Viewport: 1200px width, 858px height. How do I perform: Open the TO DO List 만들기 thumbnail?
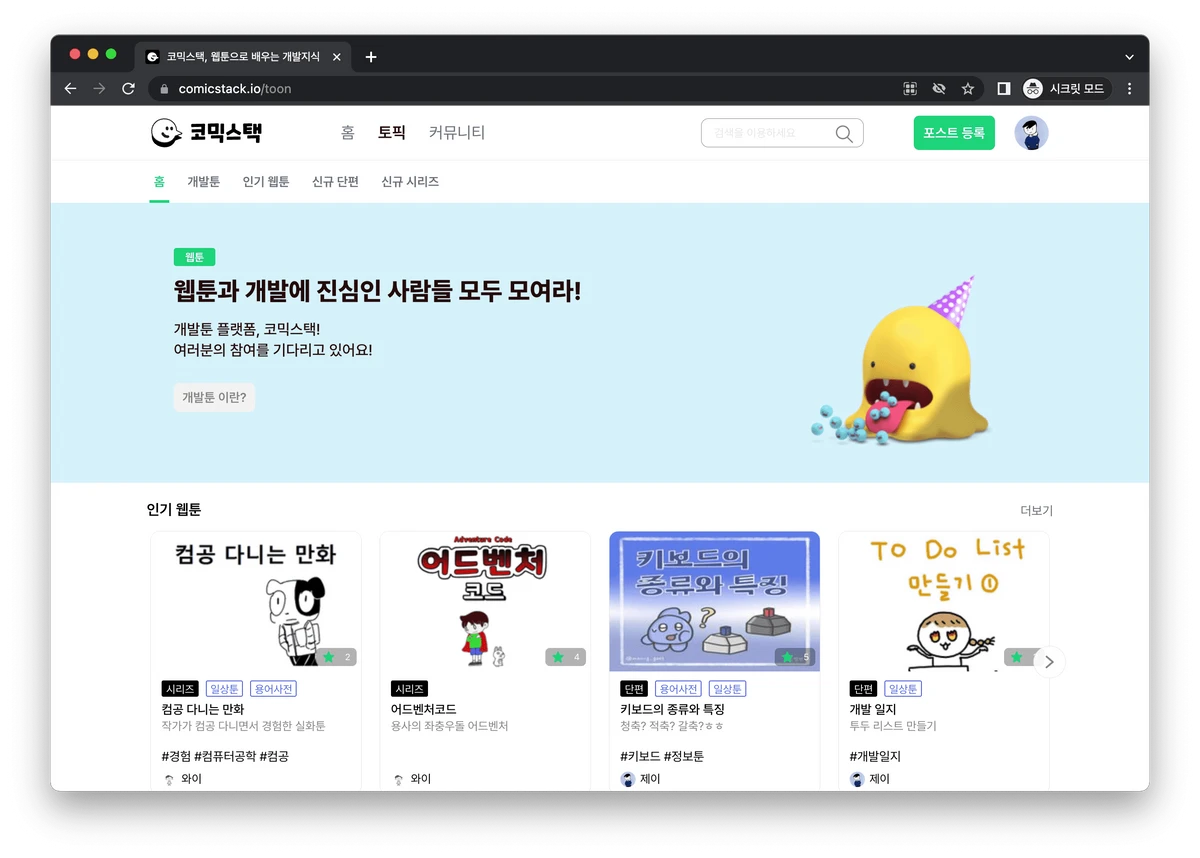[943, 601]
